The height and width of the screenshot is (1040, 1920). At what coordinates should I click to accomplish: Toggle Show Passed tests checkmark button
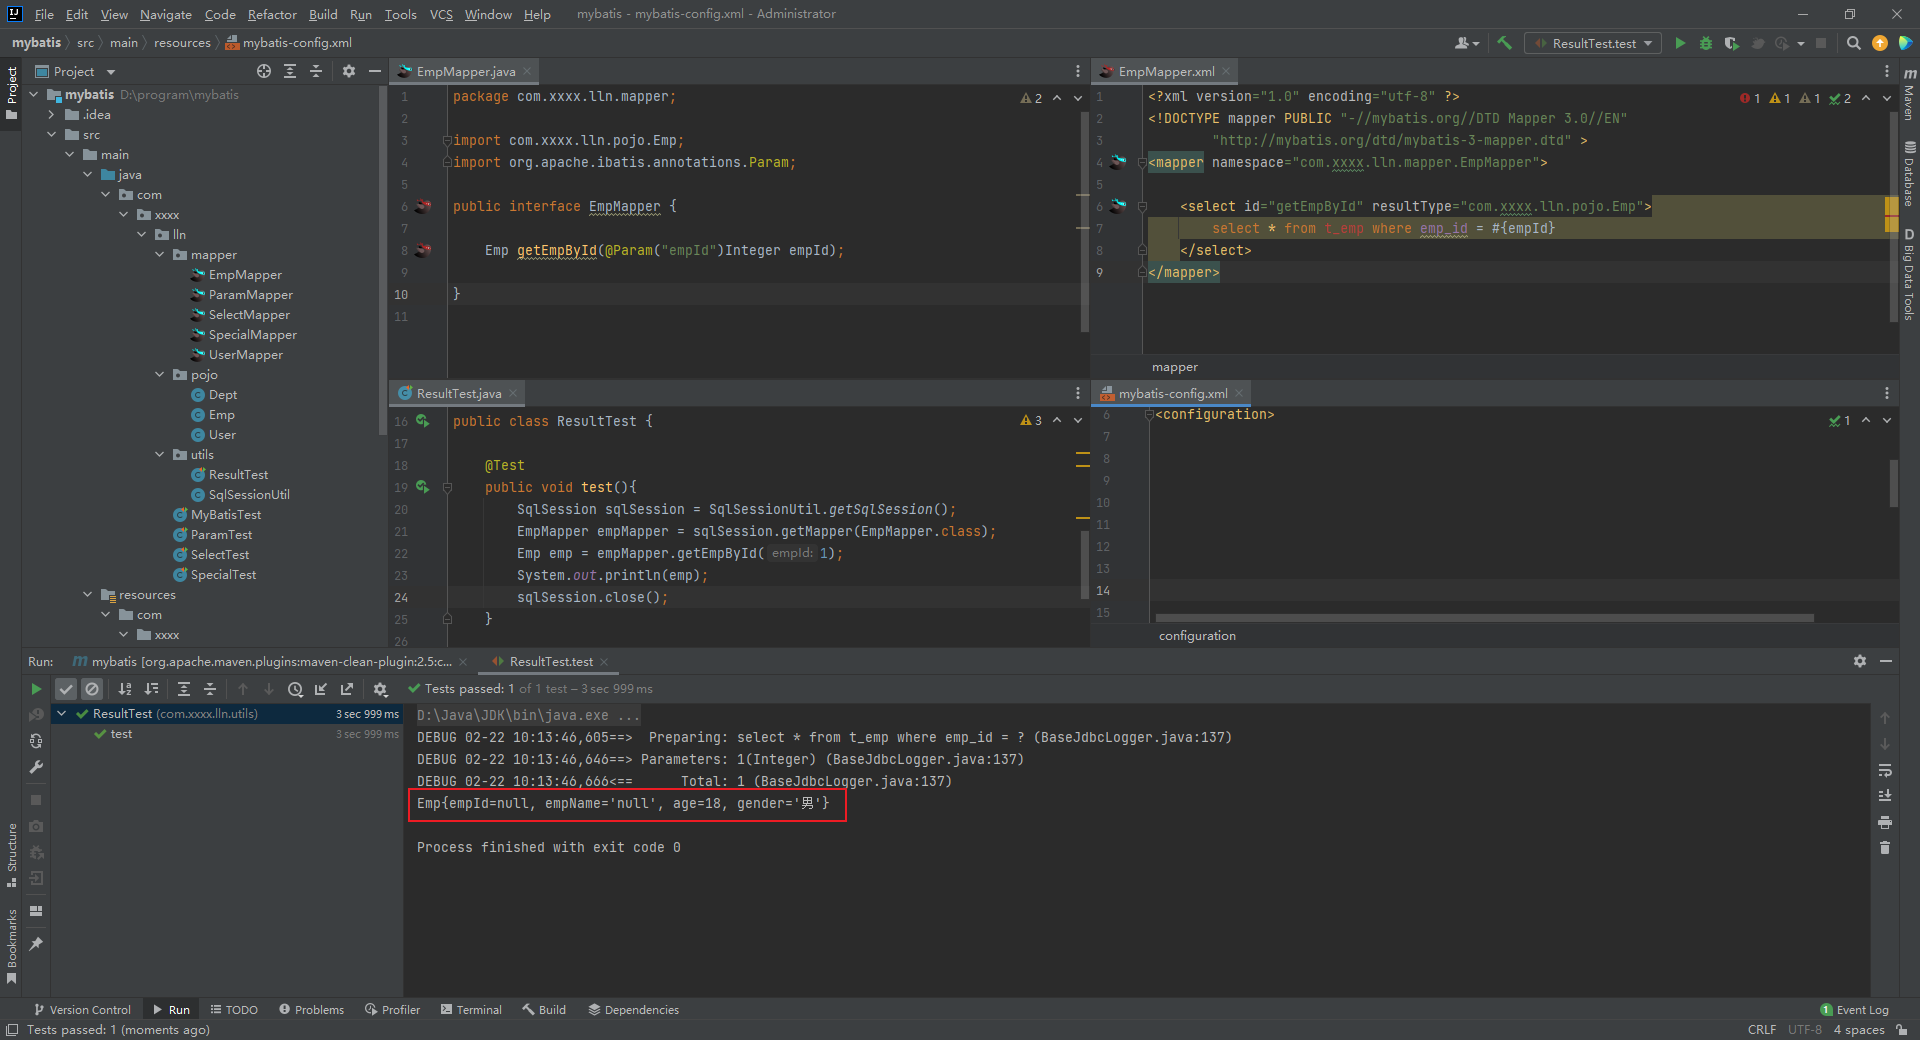coord(66,689)
